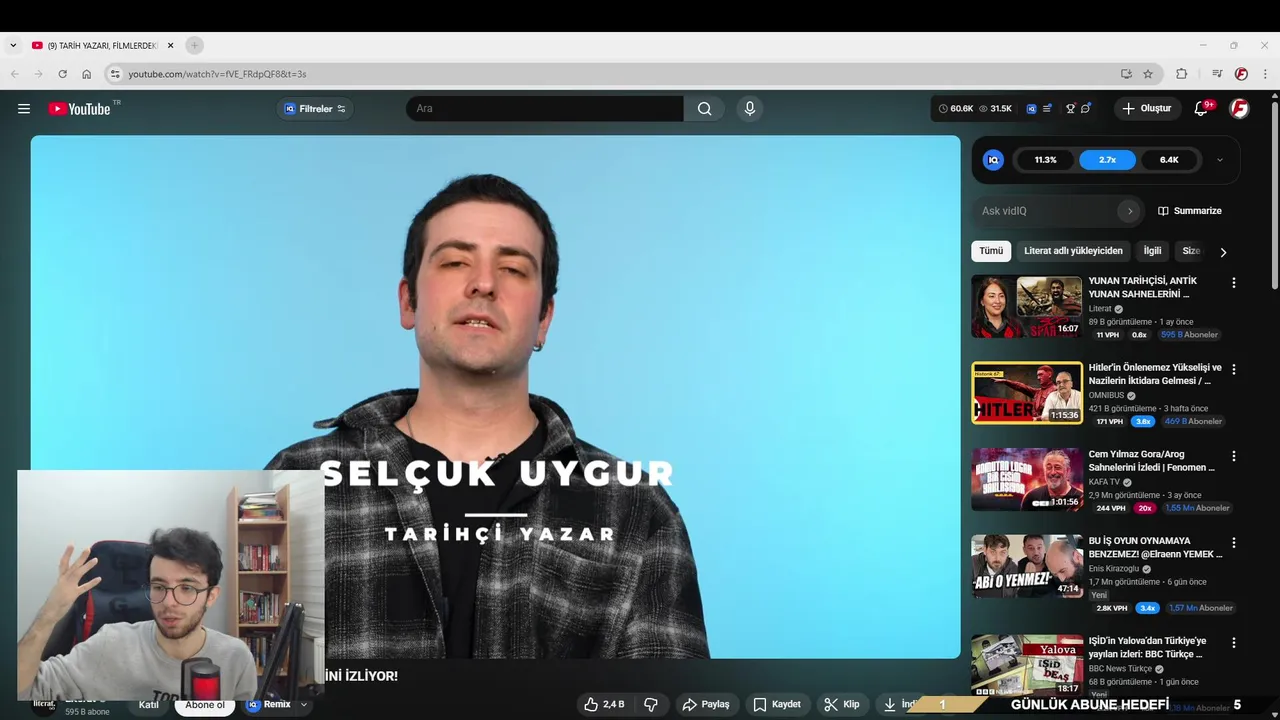Screen dimensions: 1280x720
Task: Focus the Ask vidIQ input field
Action: pos(1047,211)
